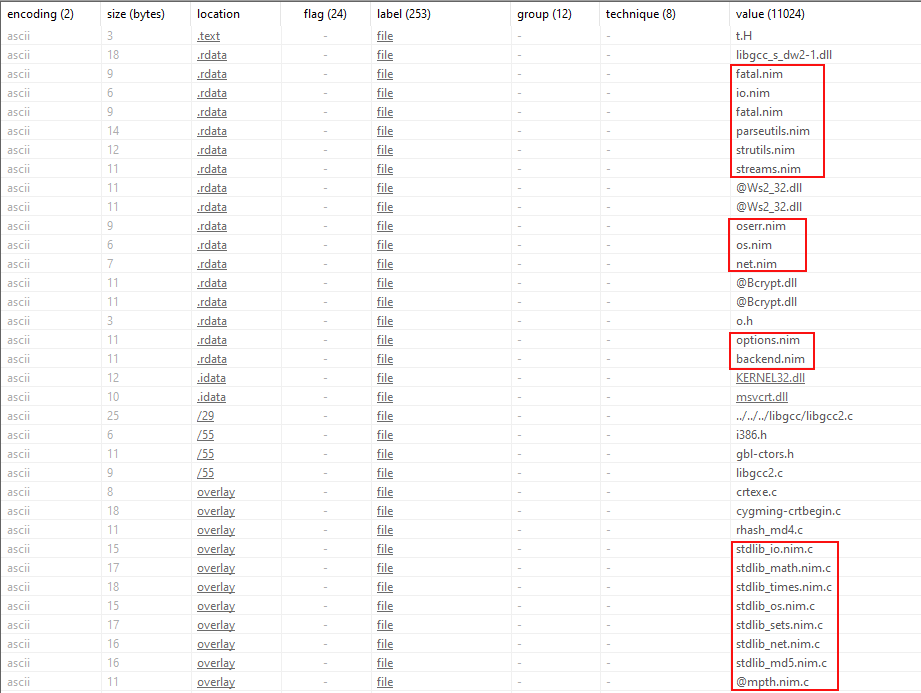Select the stdlib_io.nim.c value
This screenshot has height=693, width=921.
pyautogui.click(x=774, y=549)
